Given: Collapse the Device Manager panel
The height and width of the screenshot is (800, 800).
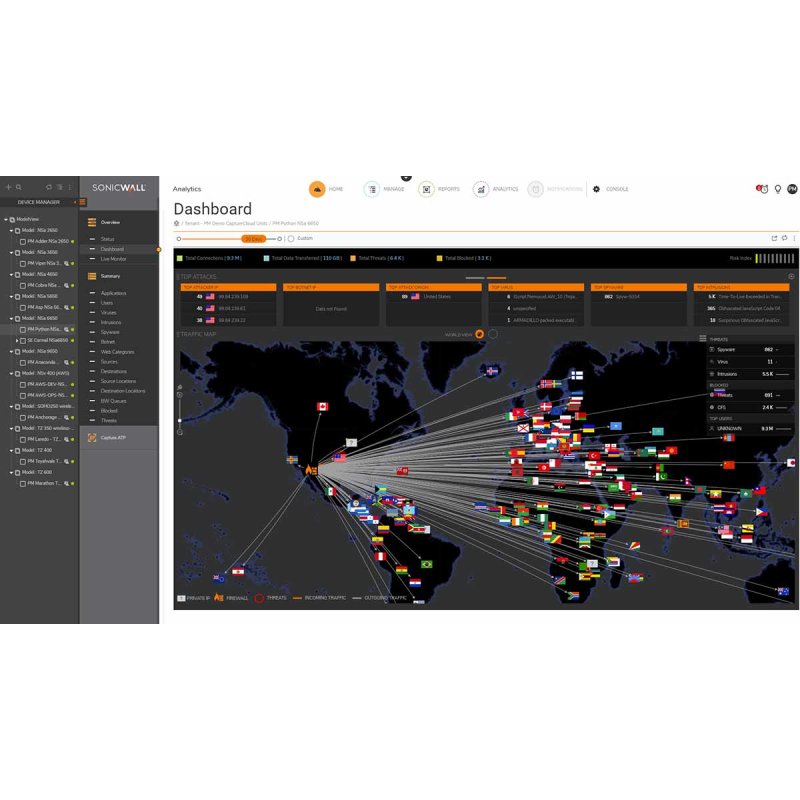Looking at the screenshot, I should 74,202.
